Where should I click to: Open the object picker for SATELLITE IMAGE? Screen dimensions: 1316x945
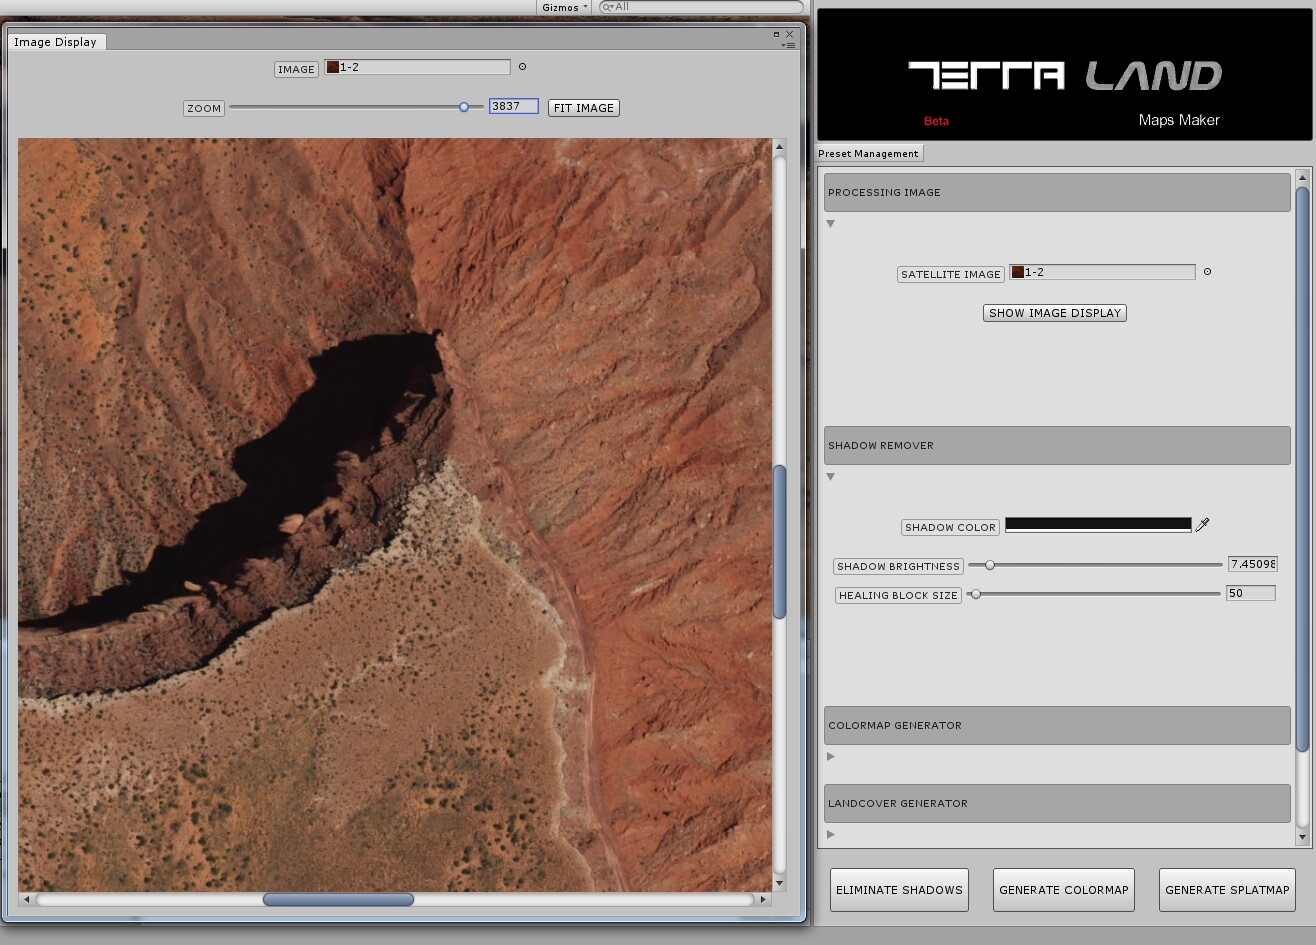pos(1206,271)
